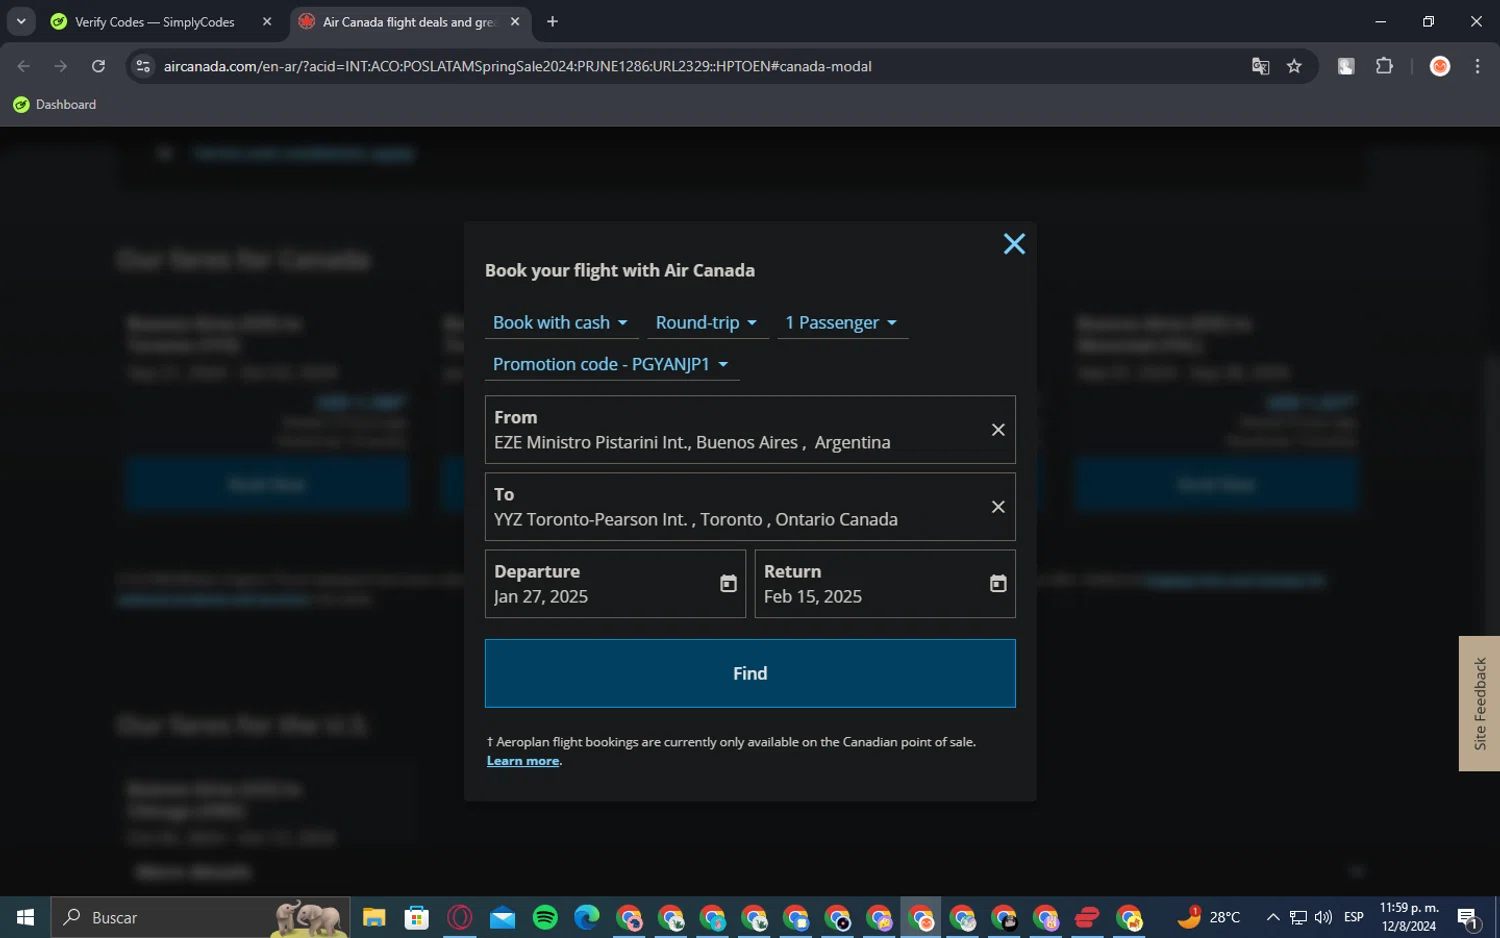Open the Extensions puzzle icon
1500x938 pixels.
click(1384, 66)
